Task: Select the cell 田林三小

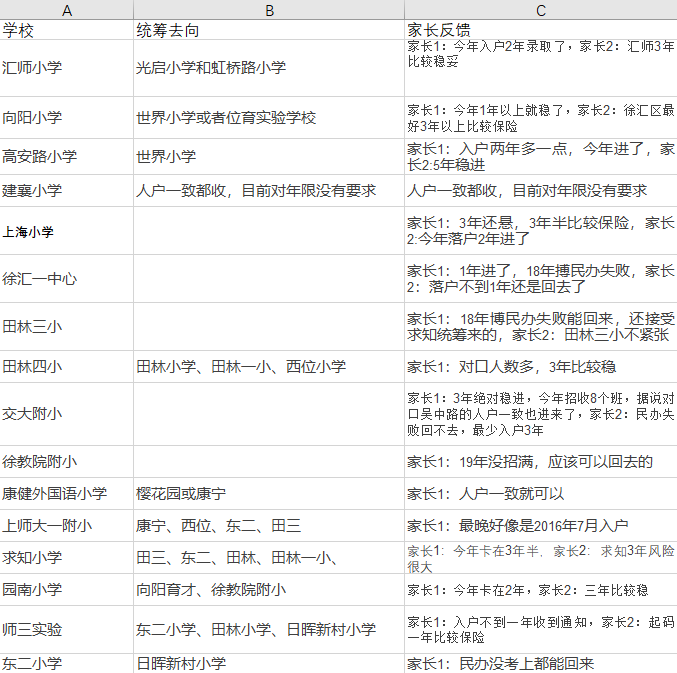Action: pyautogui.click(x=66, y=327)
